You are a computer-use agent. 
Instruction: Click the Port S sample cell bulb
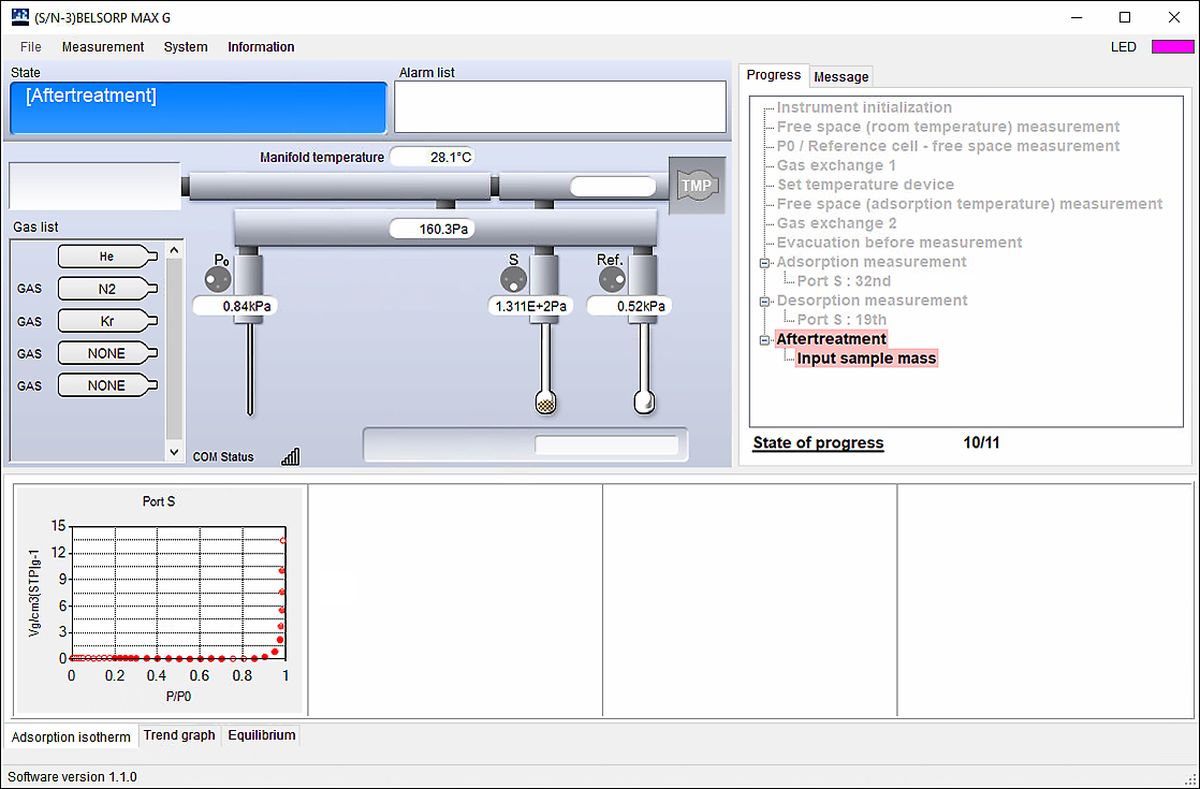[x=545, y=402]
